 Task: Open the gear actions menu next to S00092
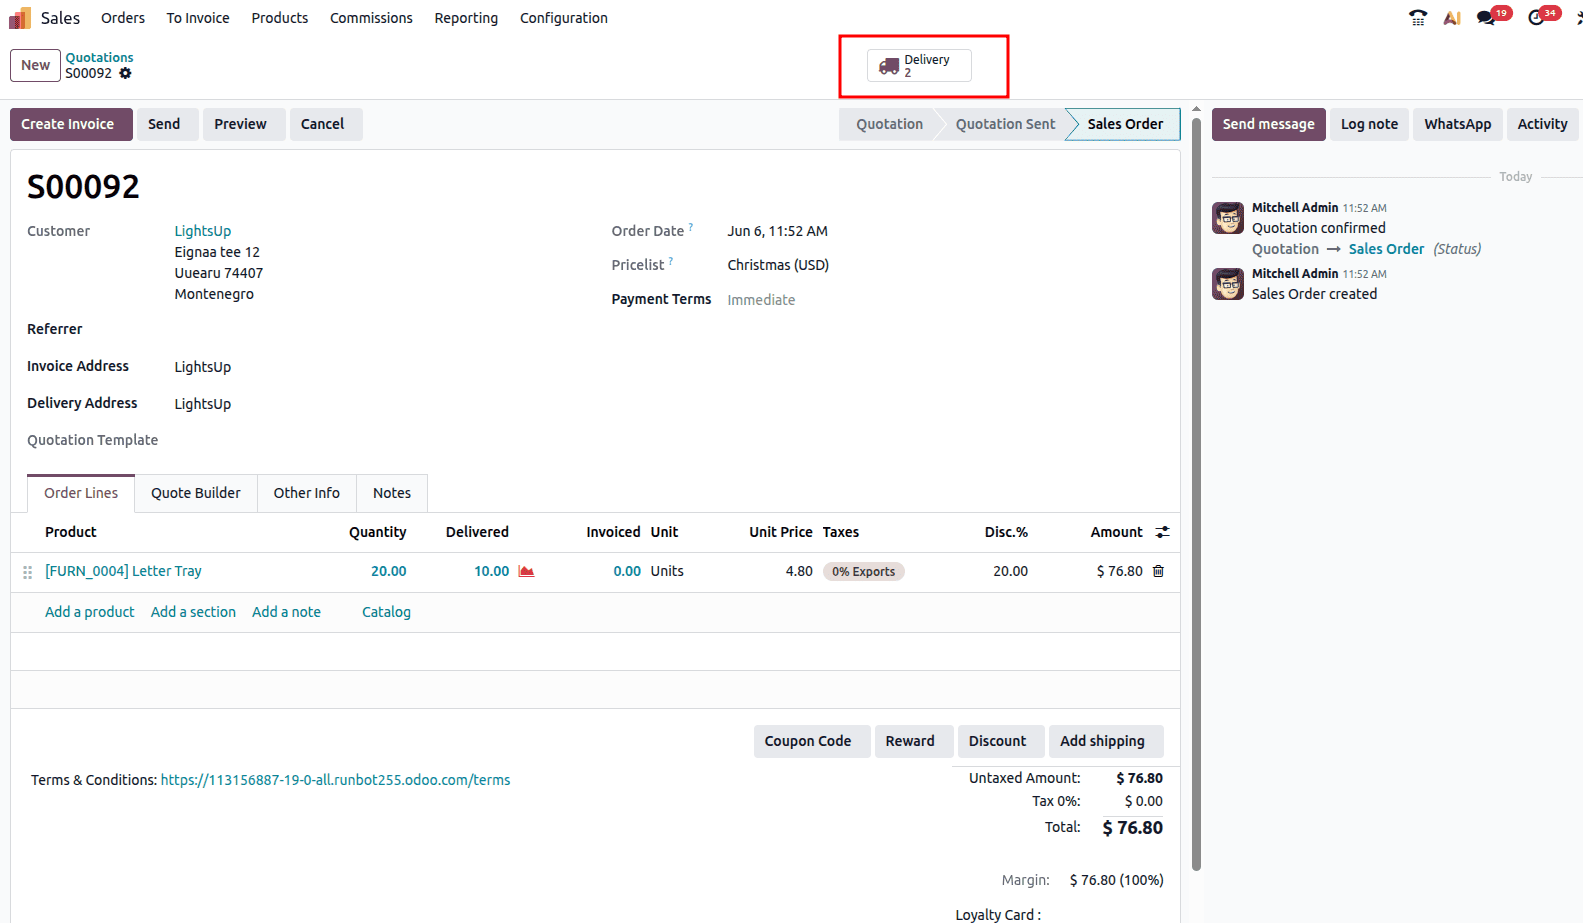tap(125, 73)
